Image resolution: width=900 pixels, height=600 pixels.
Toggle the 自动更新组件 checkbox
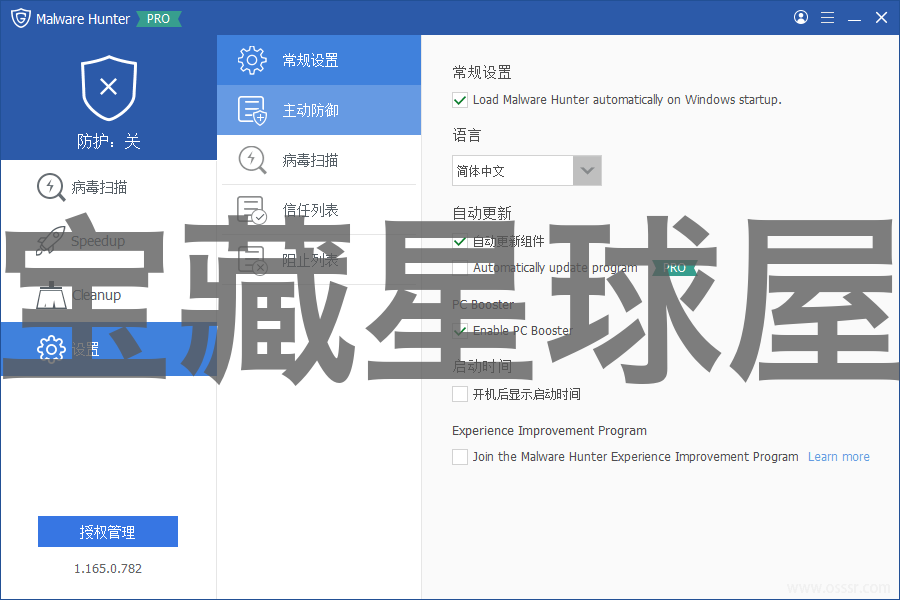(x=460, y=242)
